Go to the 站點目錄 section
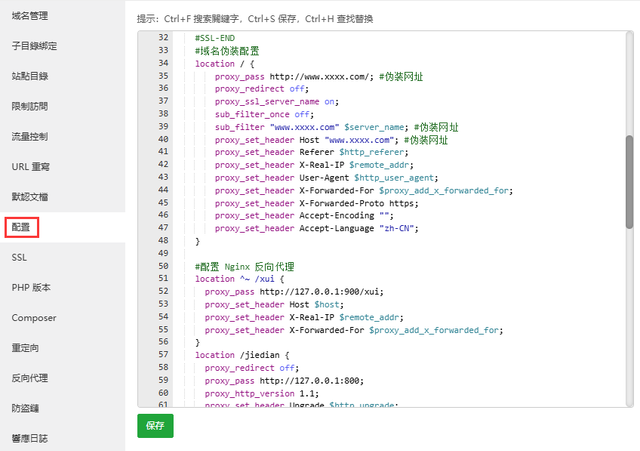 click(x=30, y=76)
